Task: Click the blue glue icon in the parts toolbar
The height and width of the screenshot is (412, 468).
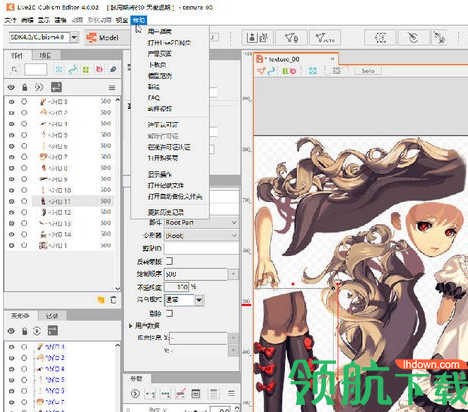Action: tap(113, 69)
